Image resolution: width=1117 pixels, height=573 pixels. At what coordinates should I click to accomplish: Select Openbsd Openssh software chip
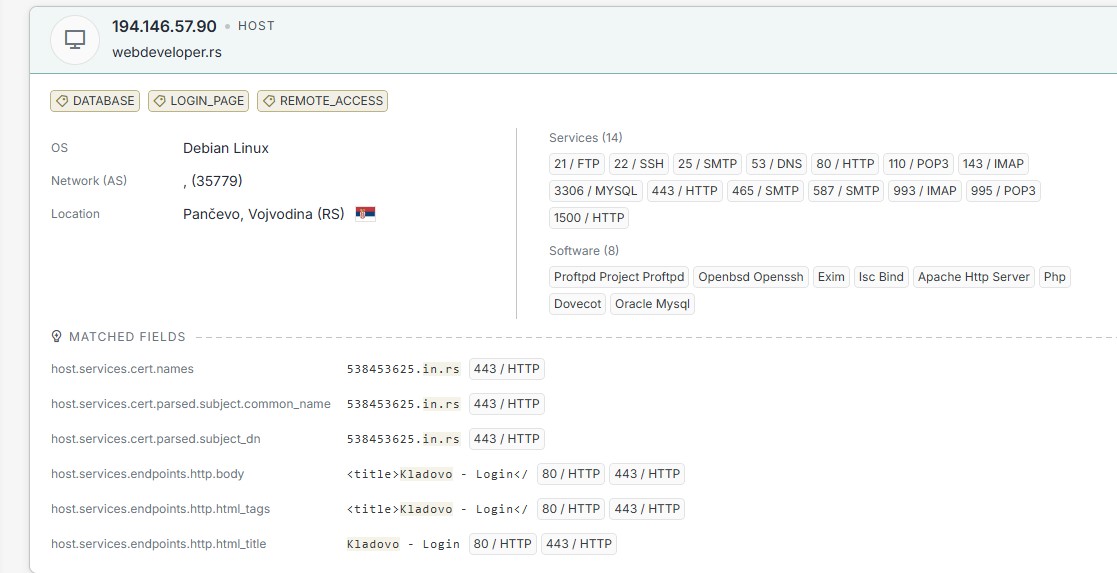751,277
